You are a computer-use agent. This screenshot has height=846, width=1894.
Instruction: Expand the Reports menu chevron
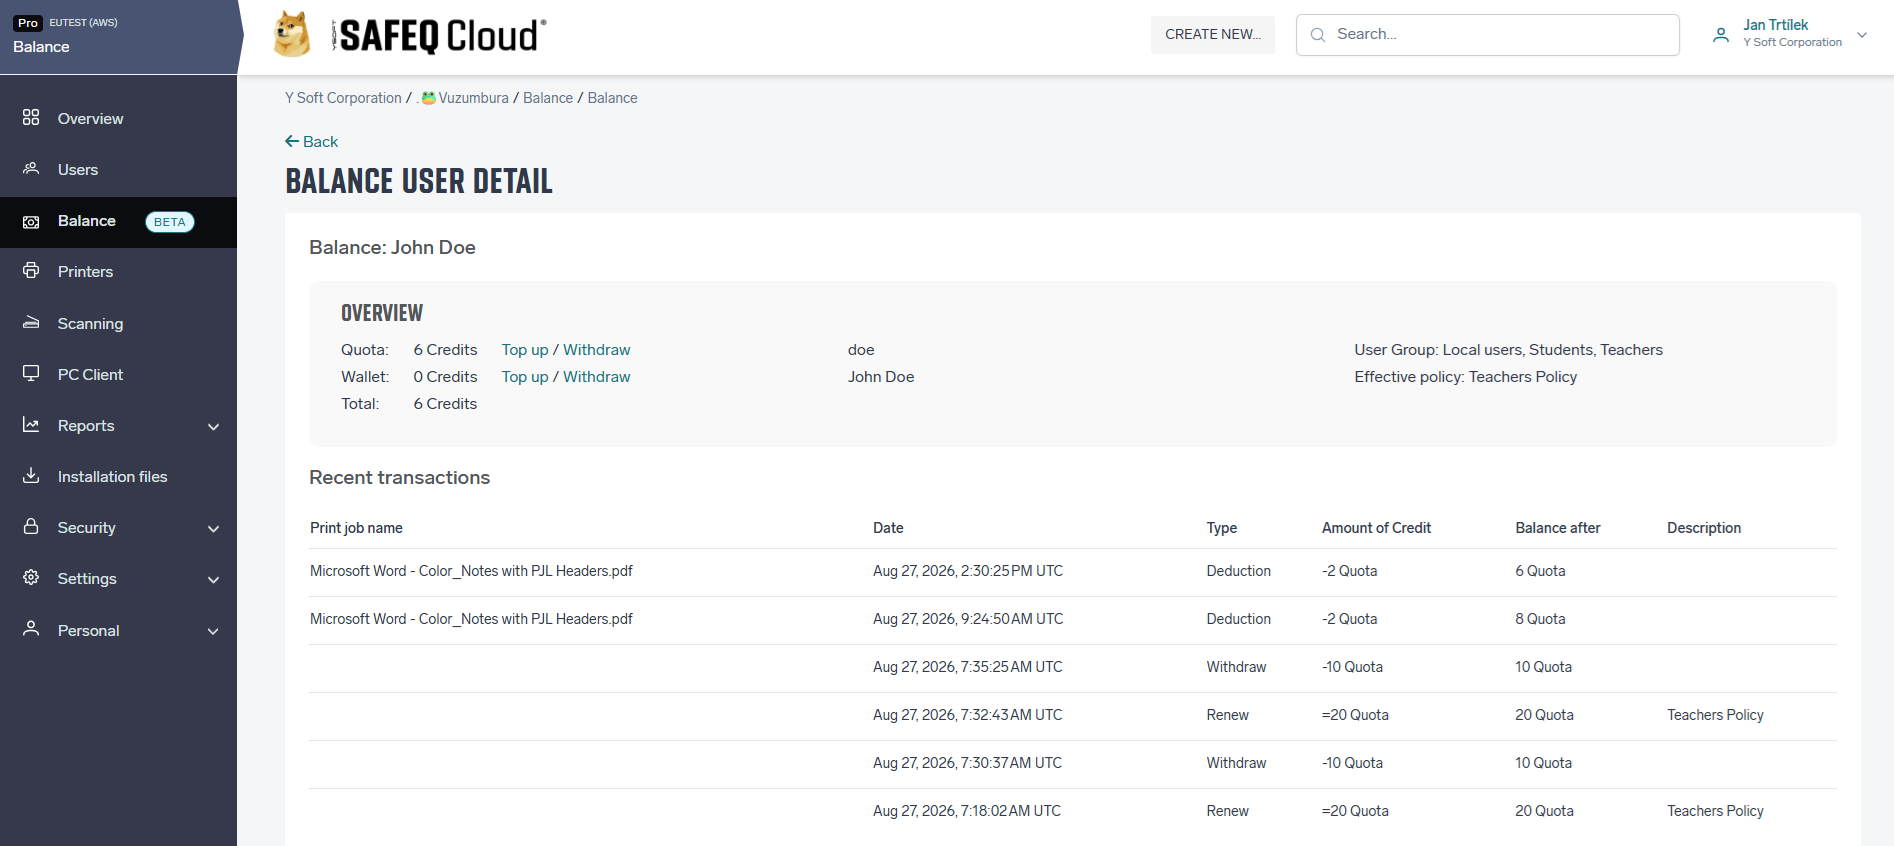coord(213,427)
